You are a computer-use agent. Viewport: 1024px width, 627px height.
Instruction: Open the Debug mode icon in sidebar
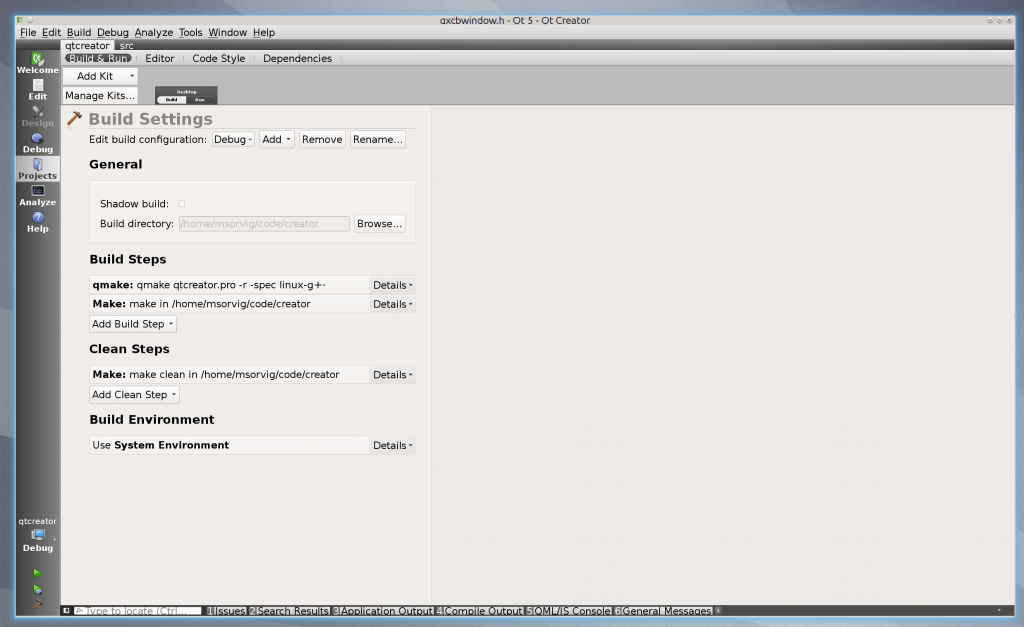point(37,142)
